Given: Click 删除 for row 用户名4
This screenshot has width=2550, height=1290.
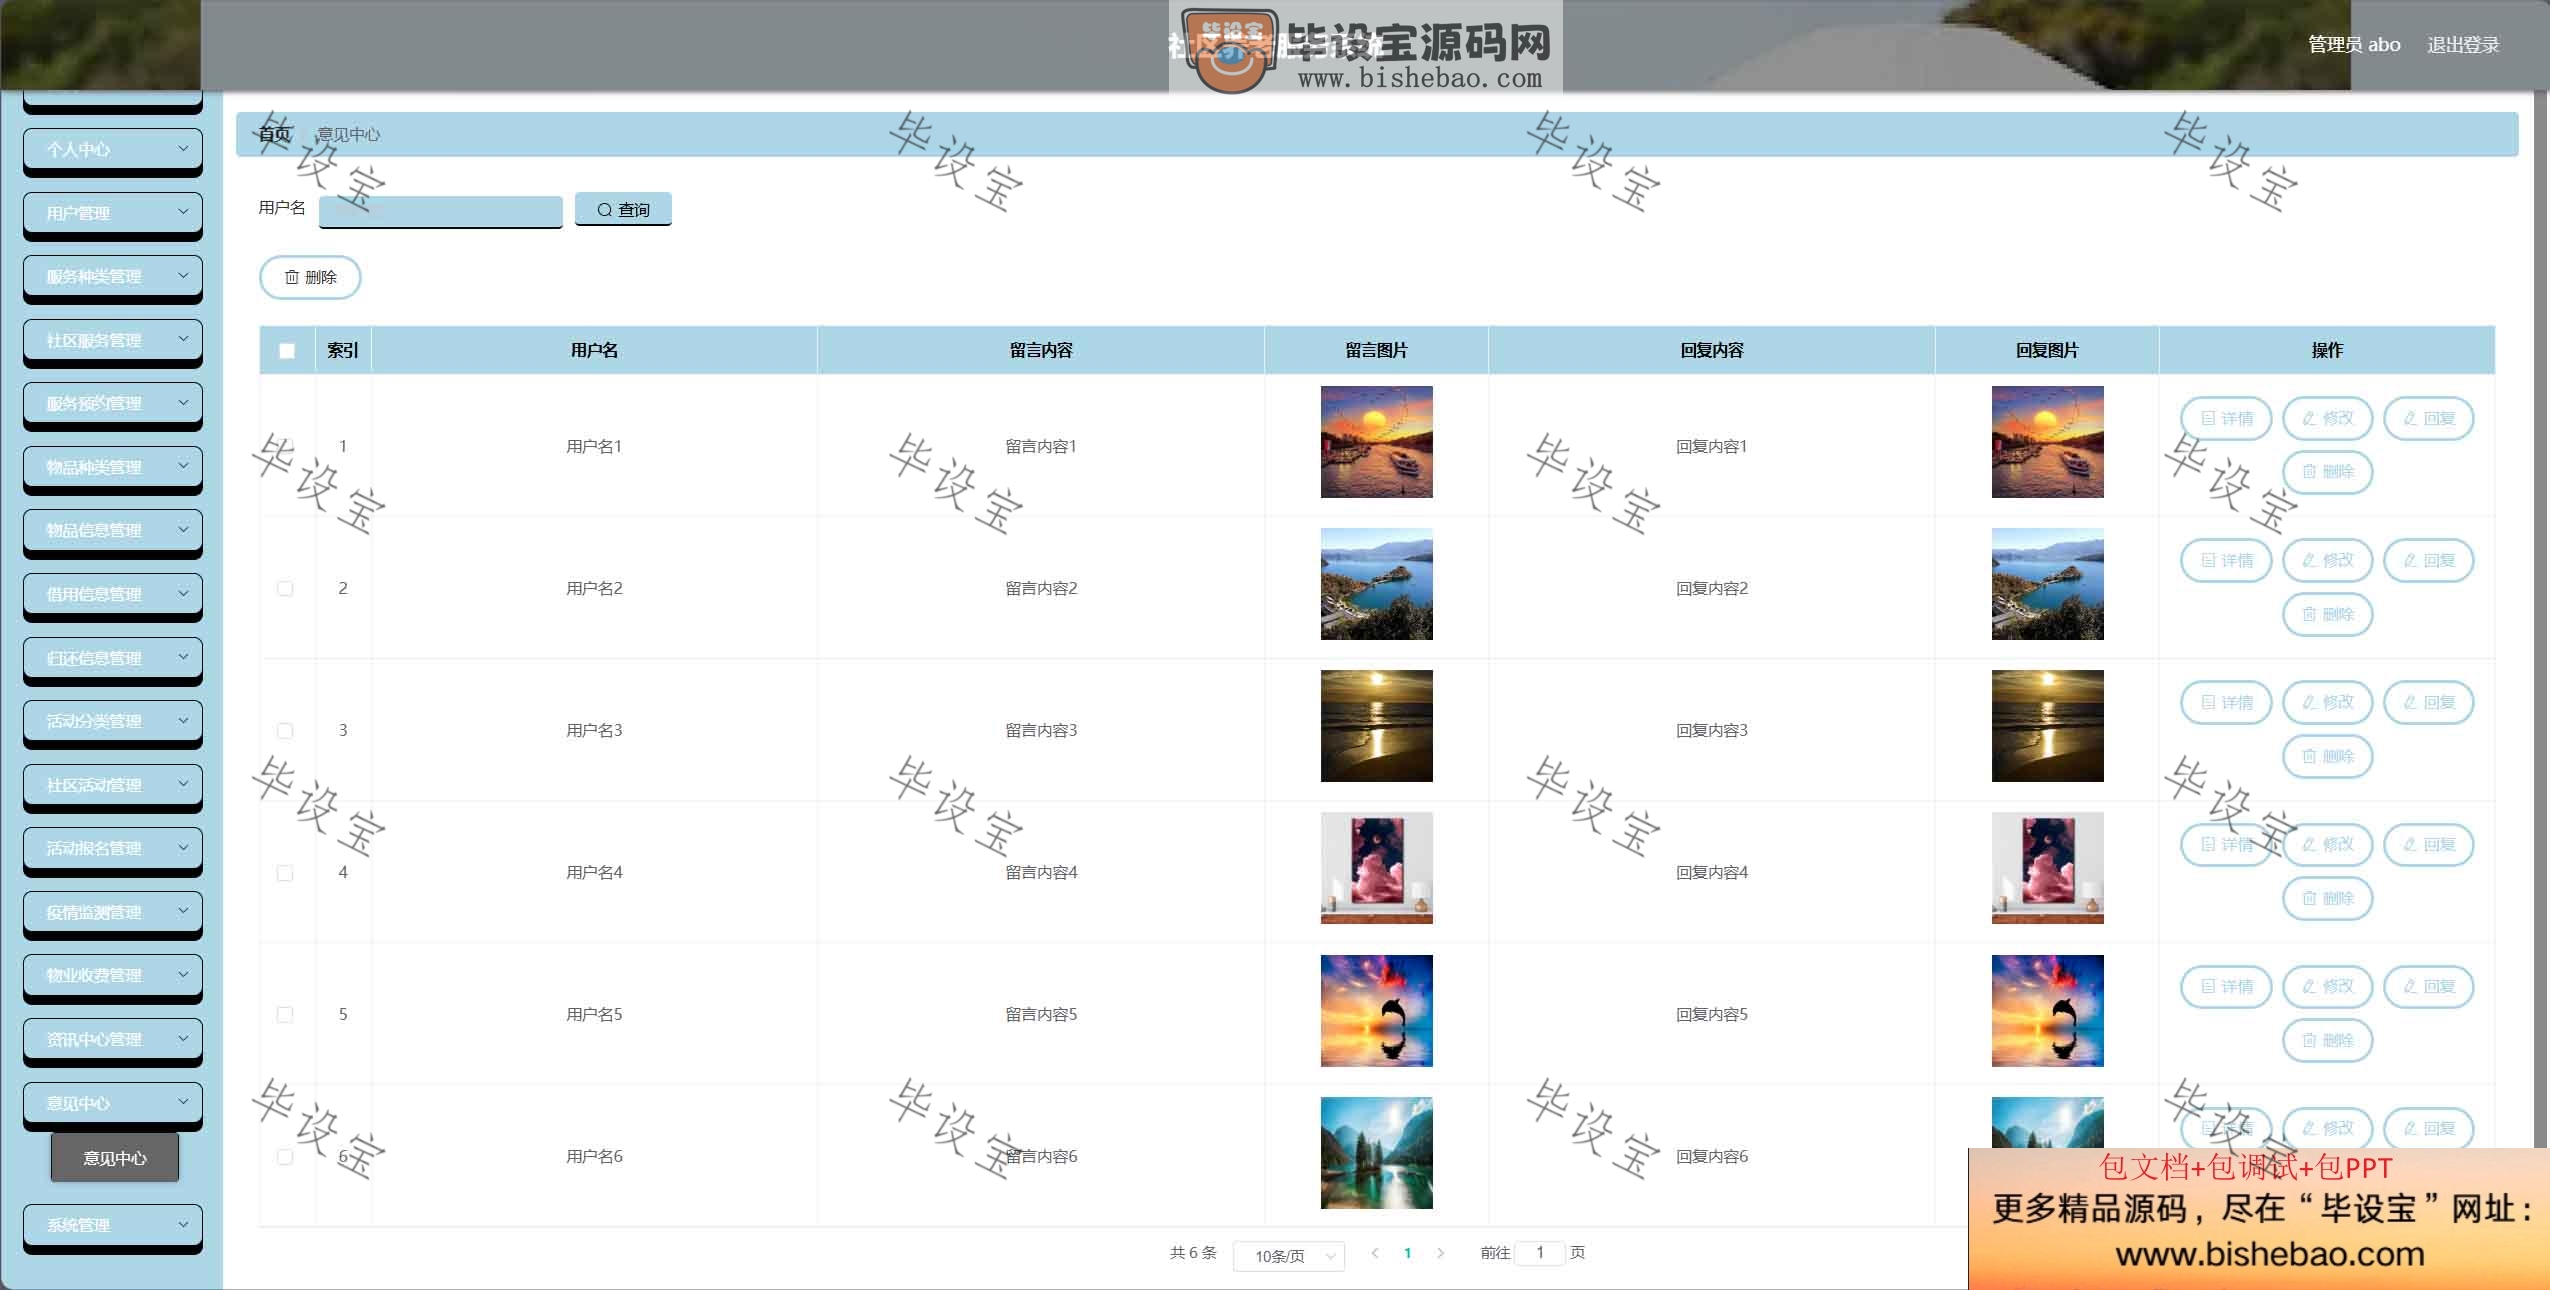Looking at the screenshot, I should click(x=2327, y=898).
